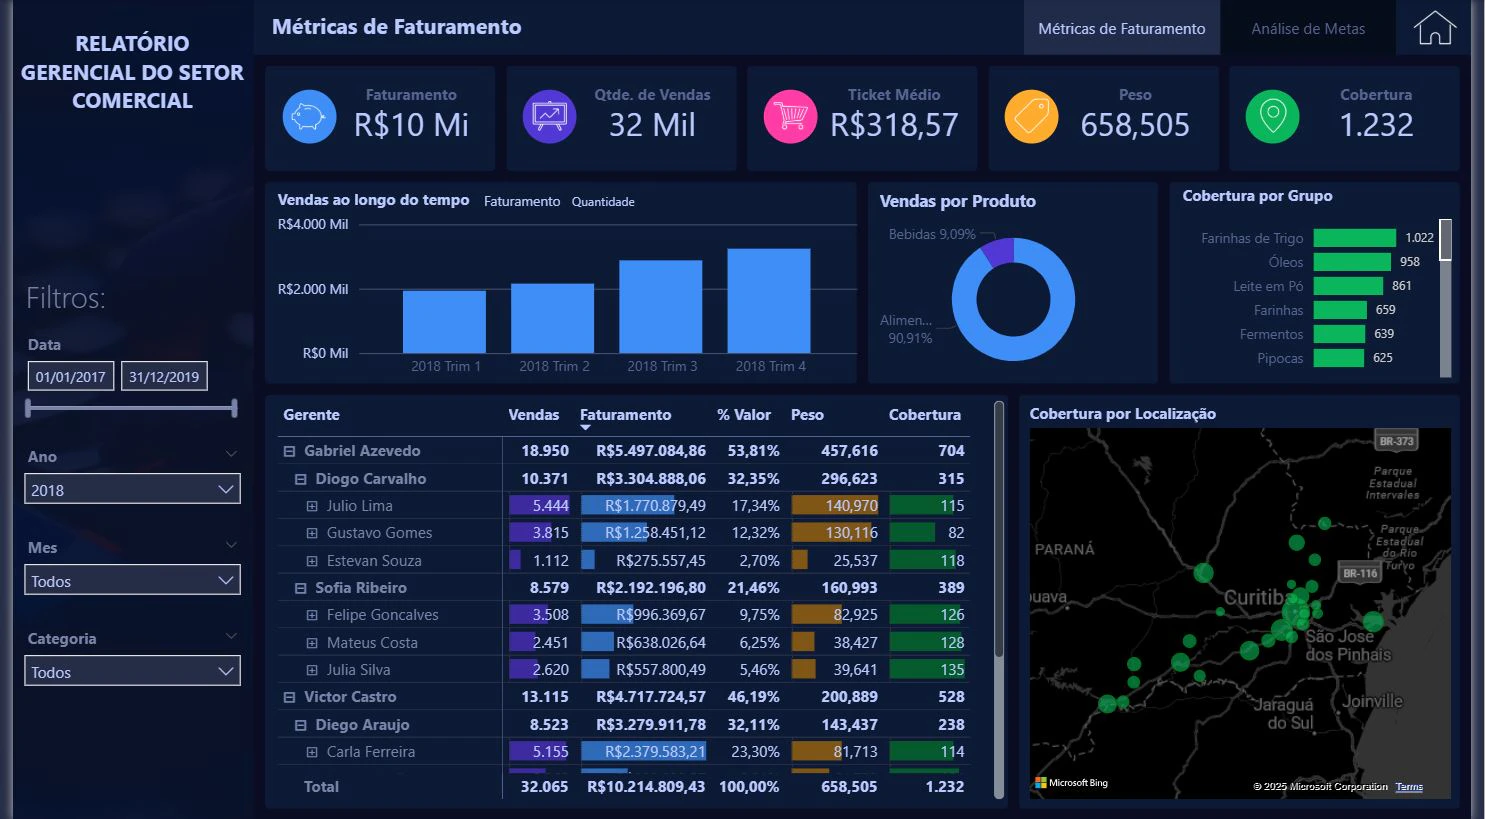1485x819 pixels.
Task: Click the Microsoft Bing logo on map
Action: pyautogui.click(x=1071, y=783)
